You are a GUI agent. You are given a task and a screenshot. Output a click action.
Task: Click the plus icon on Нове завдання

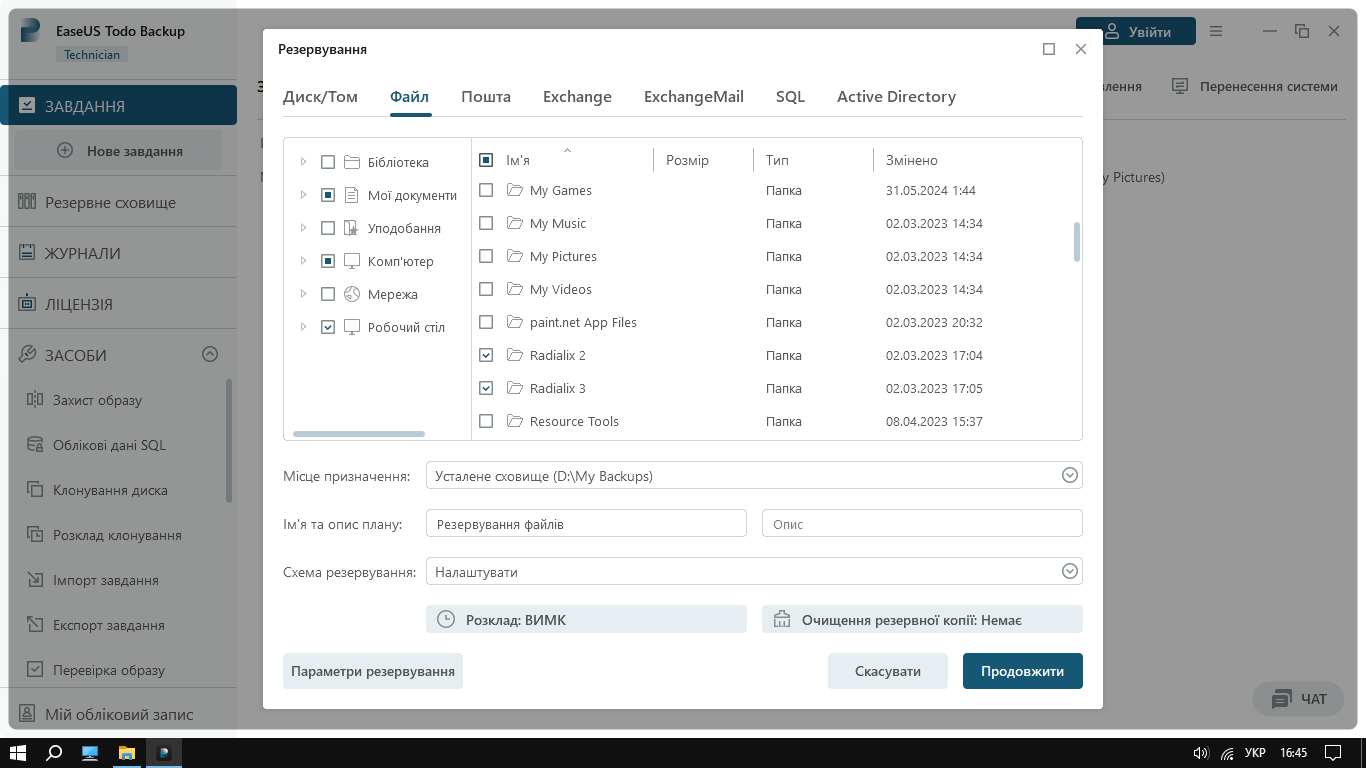coord(65,151)
